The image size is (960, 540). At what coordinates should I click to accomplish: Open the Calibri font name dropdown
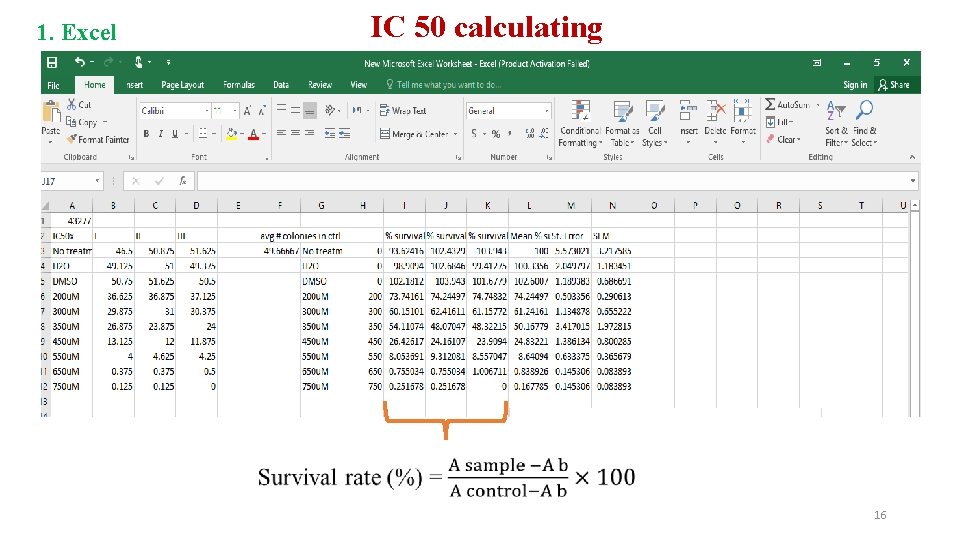tap(206, 111)
